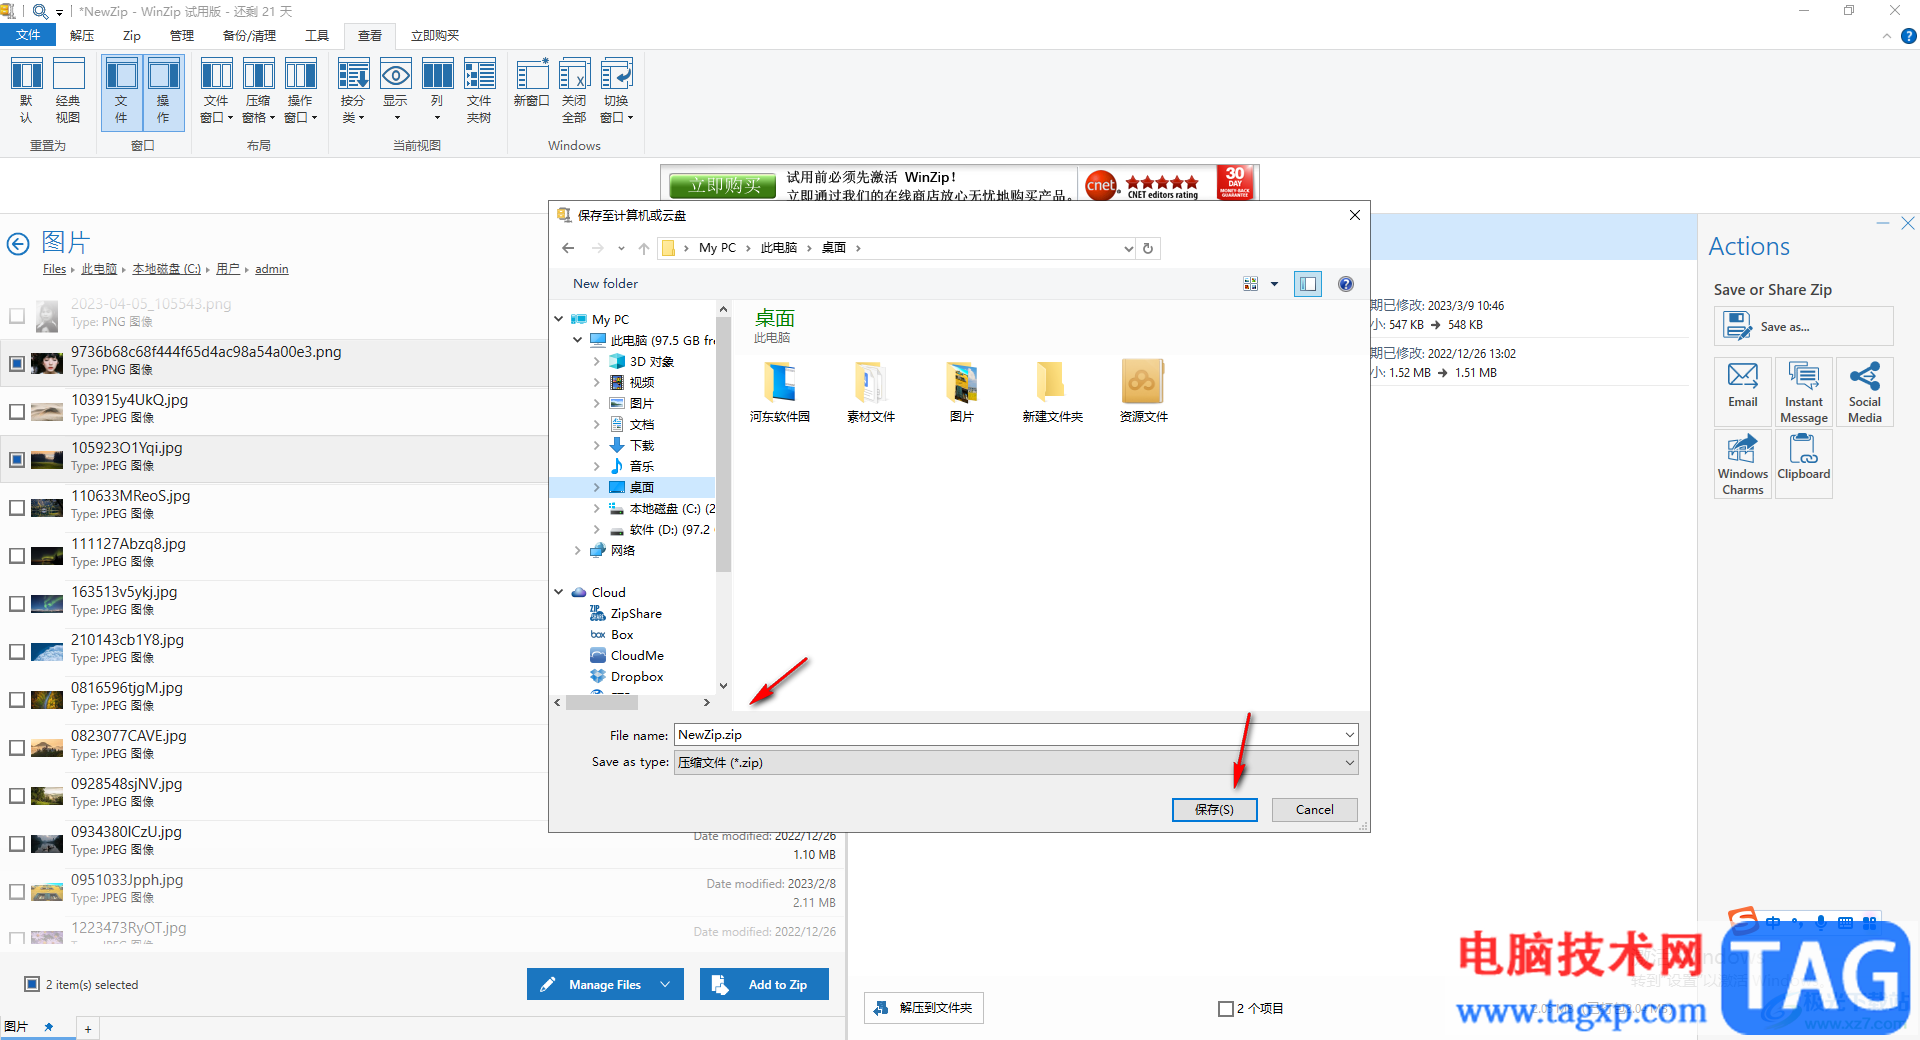1920x1040 pixels.
Task: Select the 经典视图 ribbon icon
Action: pos(68,91)
